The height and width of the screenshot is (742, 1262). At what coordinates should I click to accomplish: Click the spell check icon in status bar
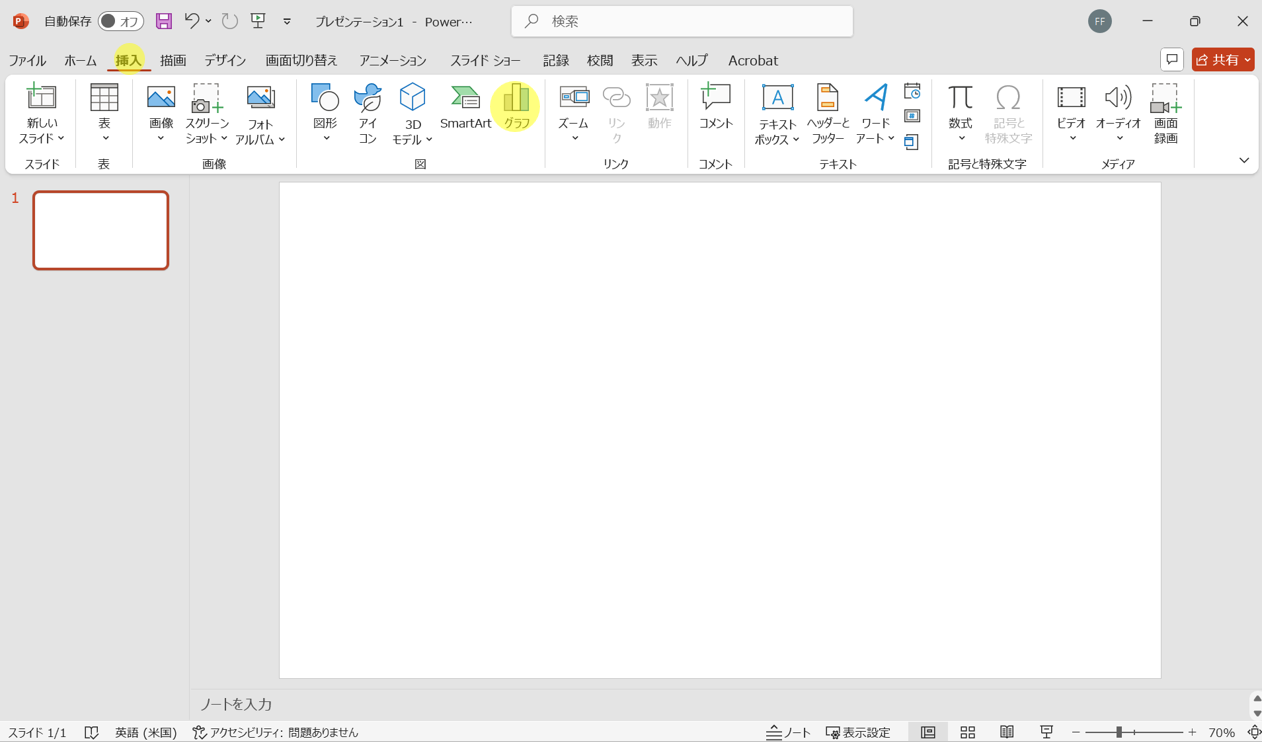[91, 732]
